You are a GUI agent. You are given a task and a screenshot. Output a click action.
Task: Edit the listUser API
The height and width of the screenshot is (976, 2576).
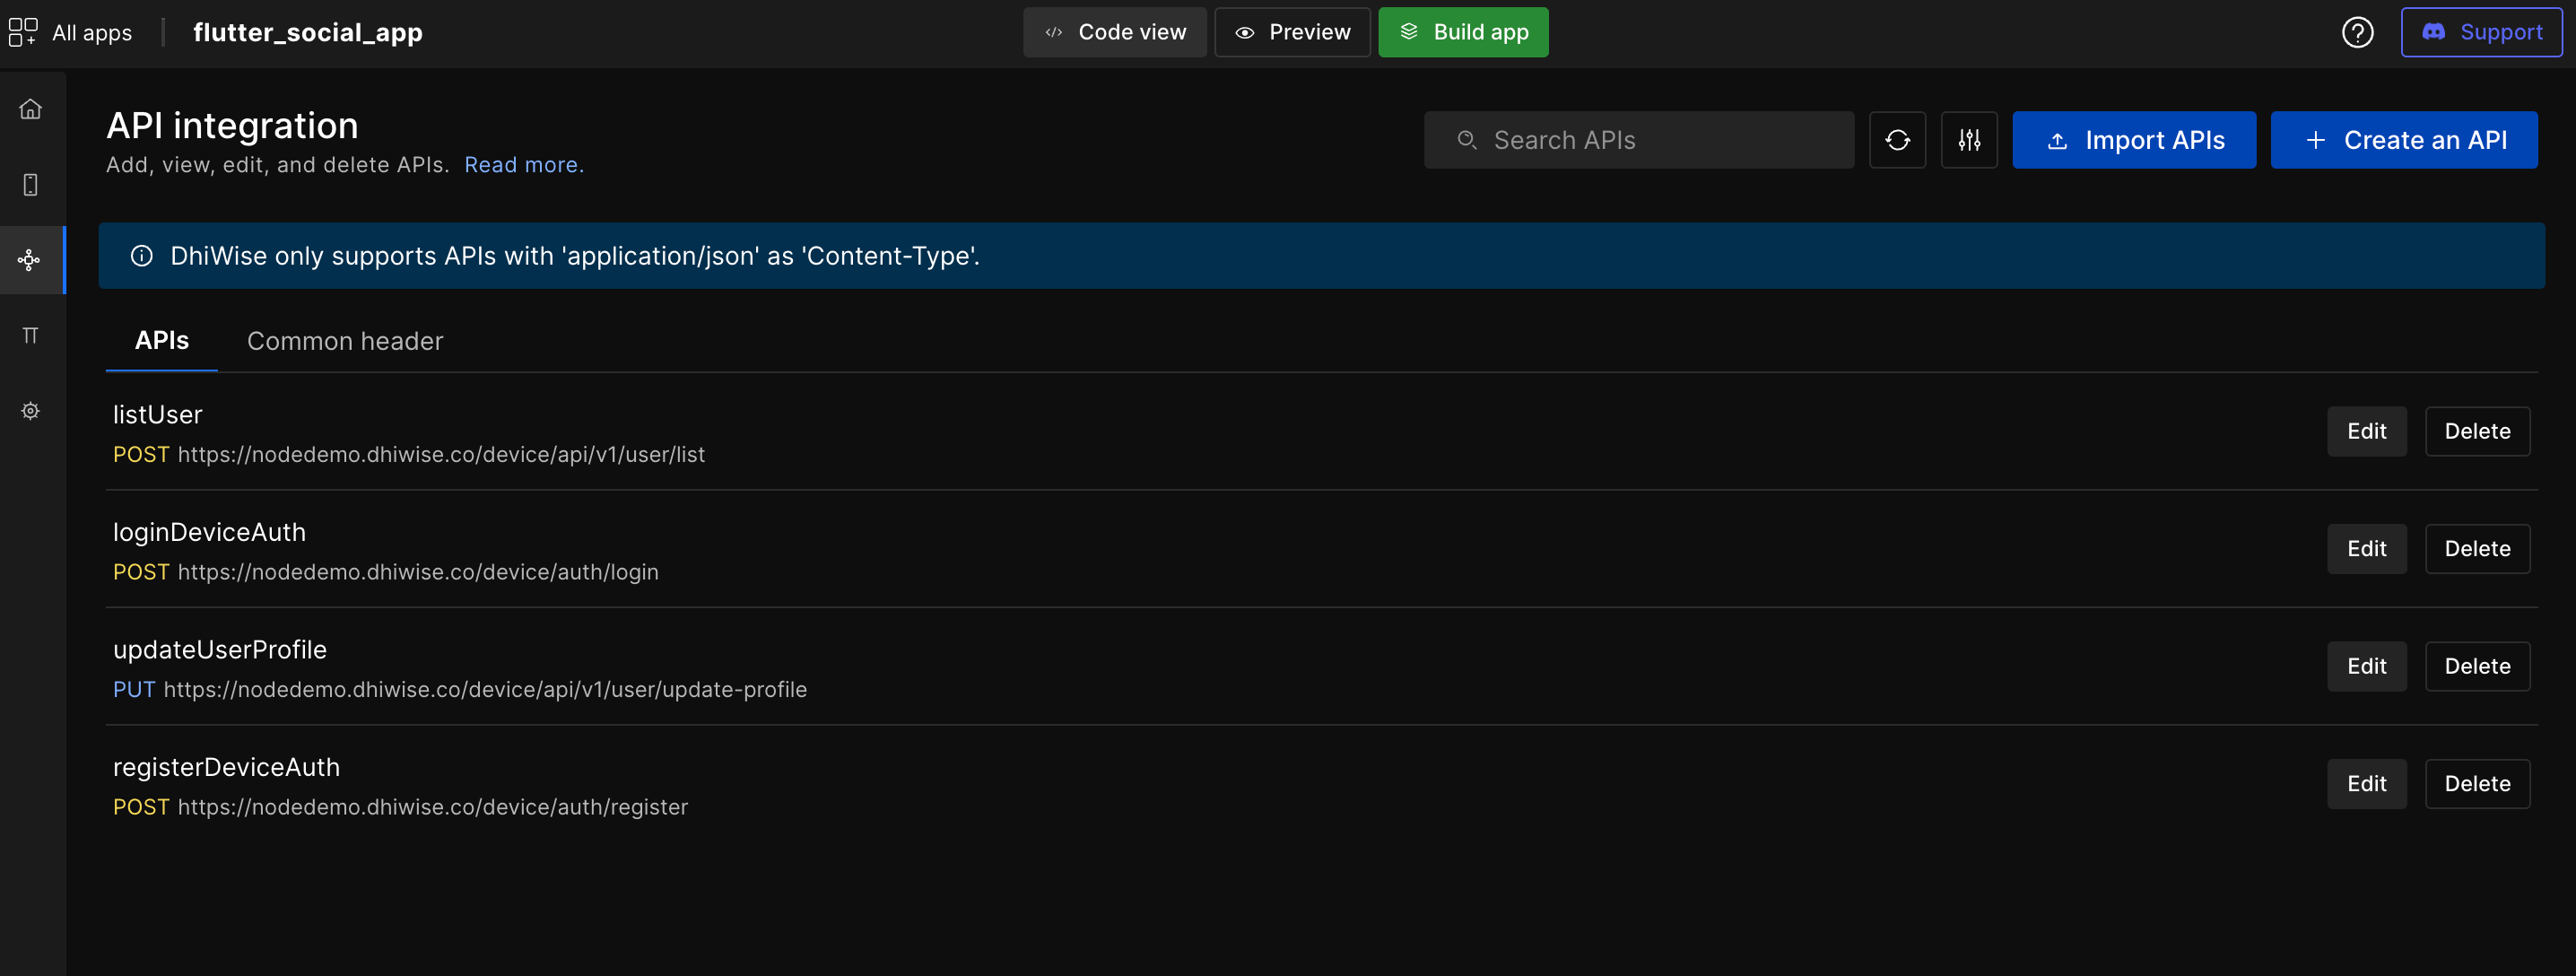(2366, 431)
